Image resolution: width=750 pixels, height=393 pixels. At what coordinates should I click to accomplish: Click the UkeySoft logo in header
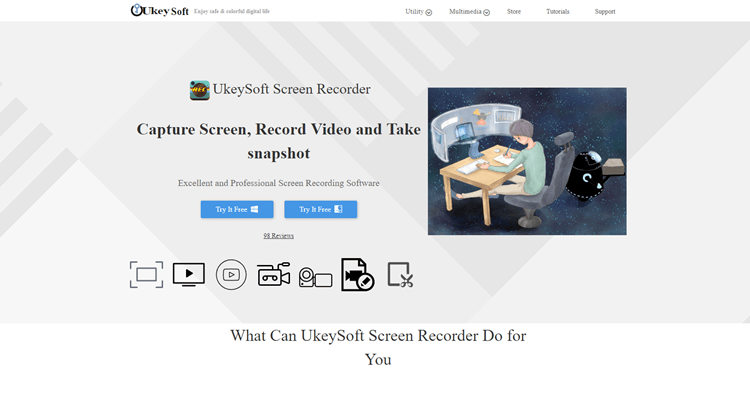pos(160,10)
